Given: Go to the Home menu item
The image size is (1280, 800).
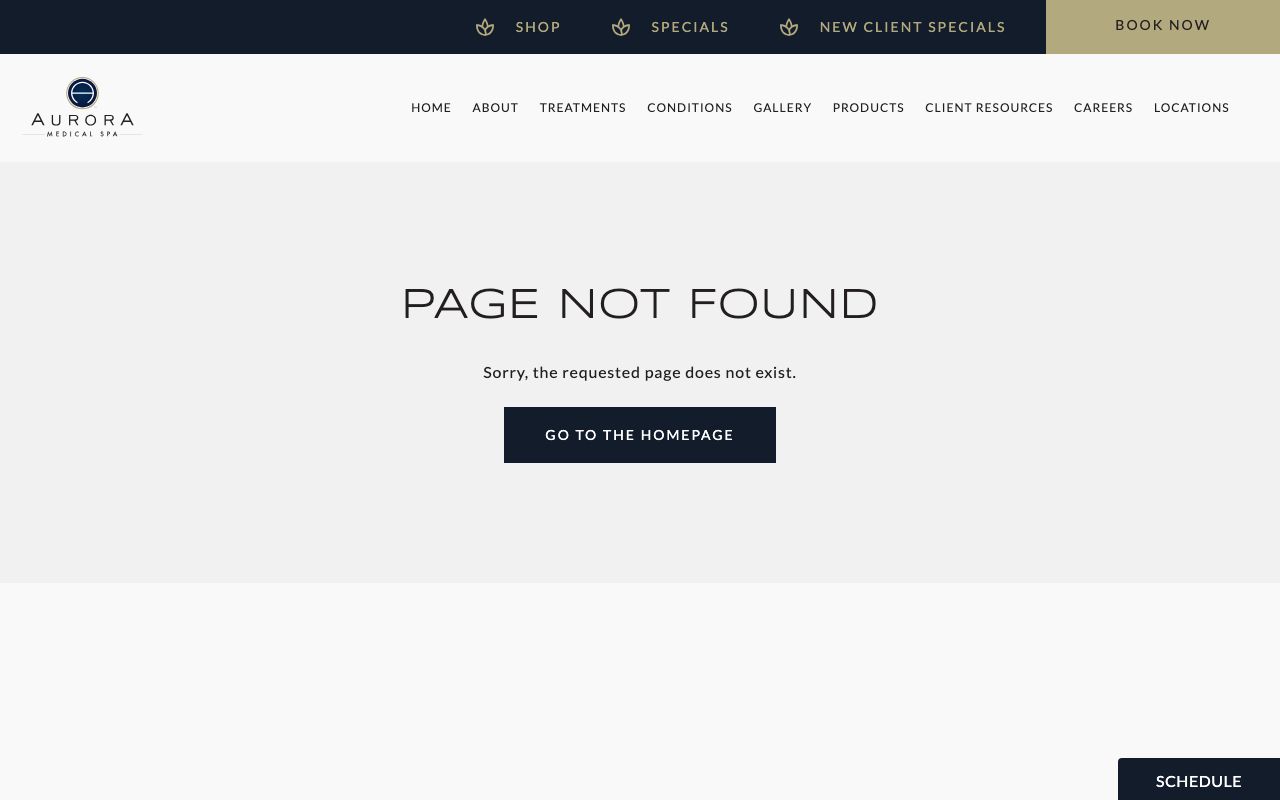Looking at the screenshot, I should coord(431,108).
